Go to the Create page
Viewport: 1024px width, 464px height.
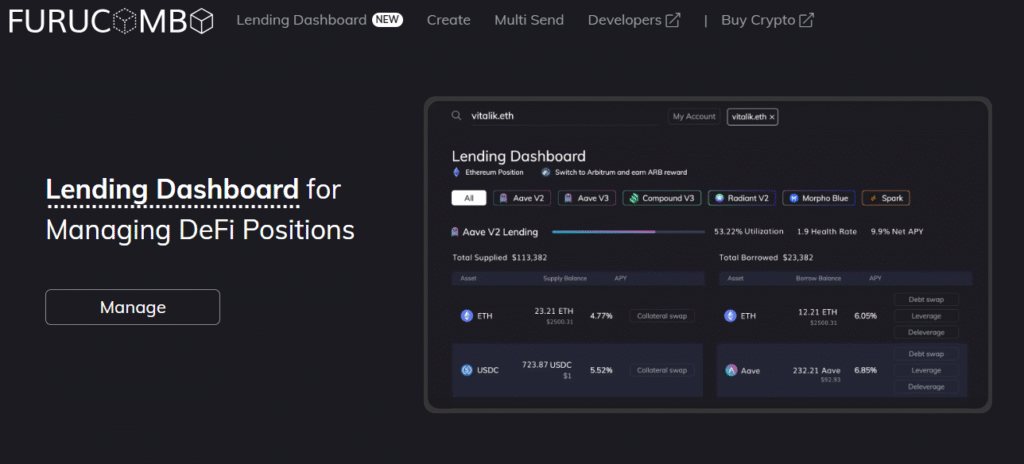[x=448, y=20]
